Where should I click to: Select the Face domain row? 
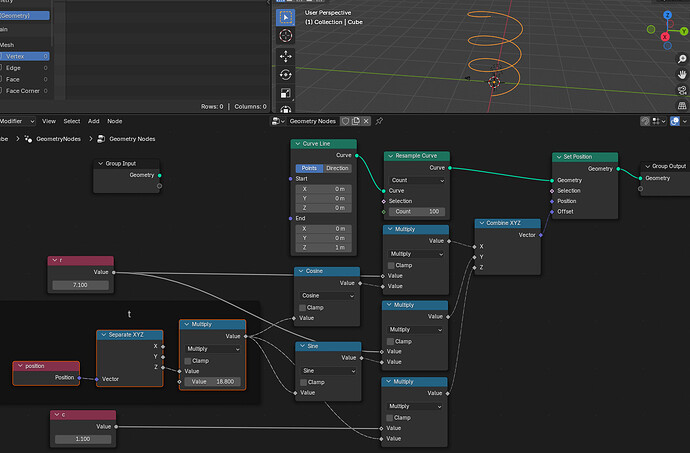25,79
